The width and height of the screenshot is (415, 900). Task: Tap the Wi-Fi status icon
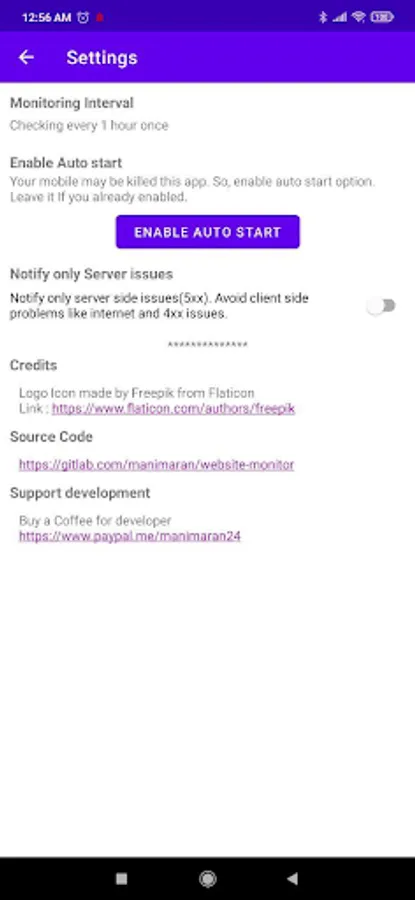[359, 17]
